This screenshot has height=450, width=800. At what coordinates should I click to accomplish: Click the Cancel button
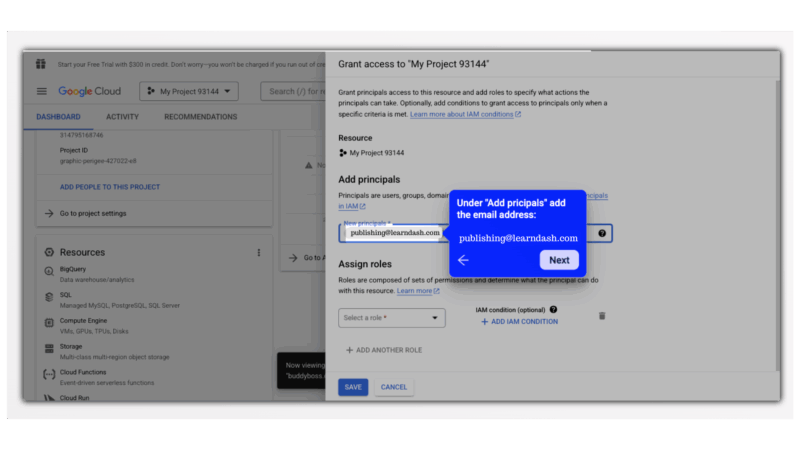394,387
